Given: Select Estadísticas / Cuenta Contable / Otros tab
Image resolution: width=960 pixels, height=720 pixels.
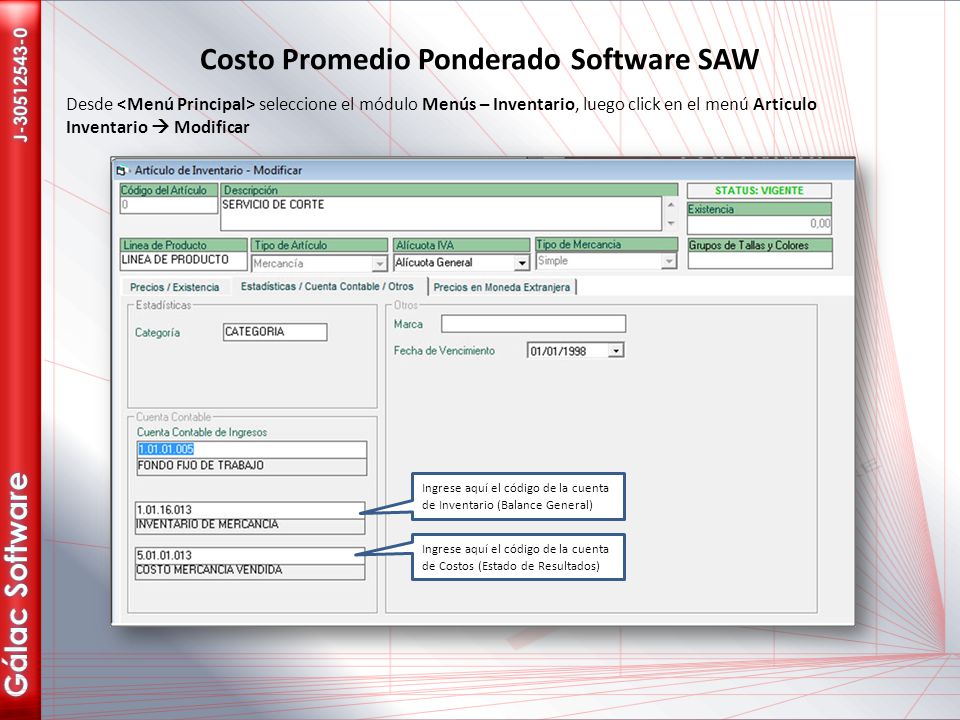Looking at the screenshot, I should 327,287.
